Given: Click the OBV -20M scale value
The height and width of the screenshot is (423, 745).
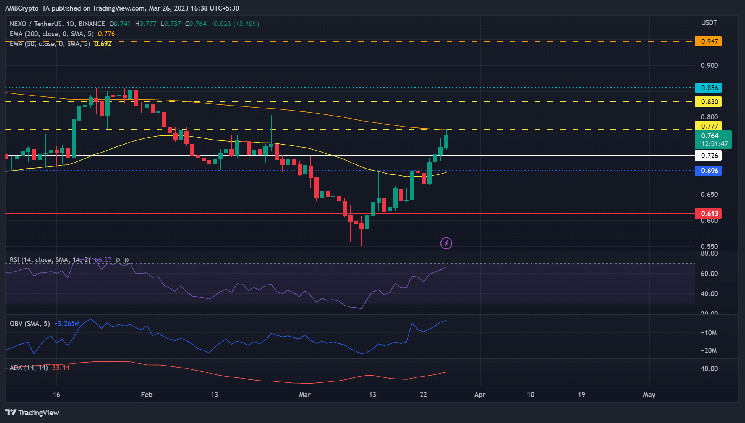Looking at the screenshot, I should (708, 351).
